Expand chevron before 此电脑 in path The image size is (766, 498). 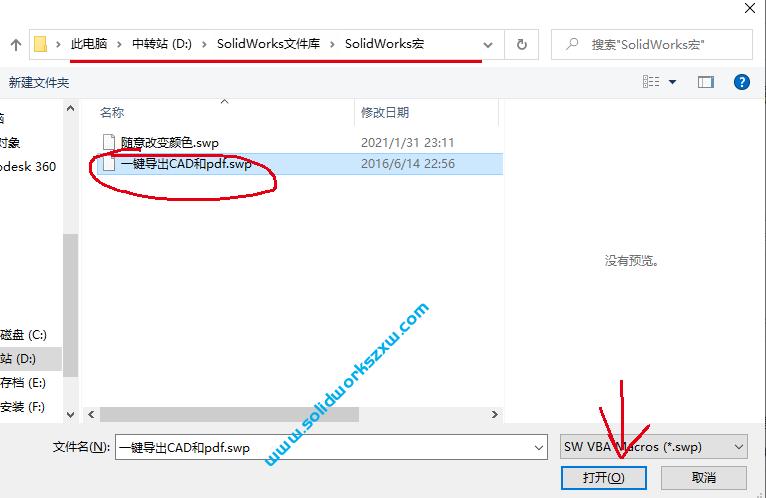58,44
